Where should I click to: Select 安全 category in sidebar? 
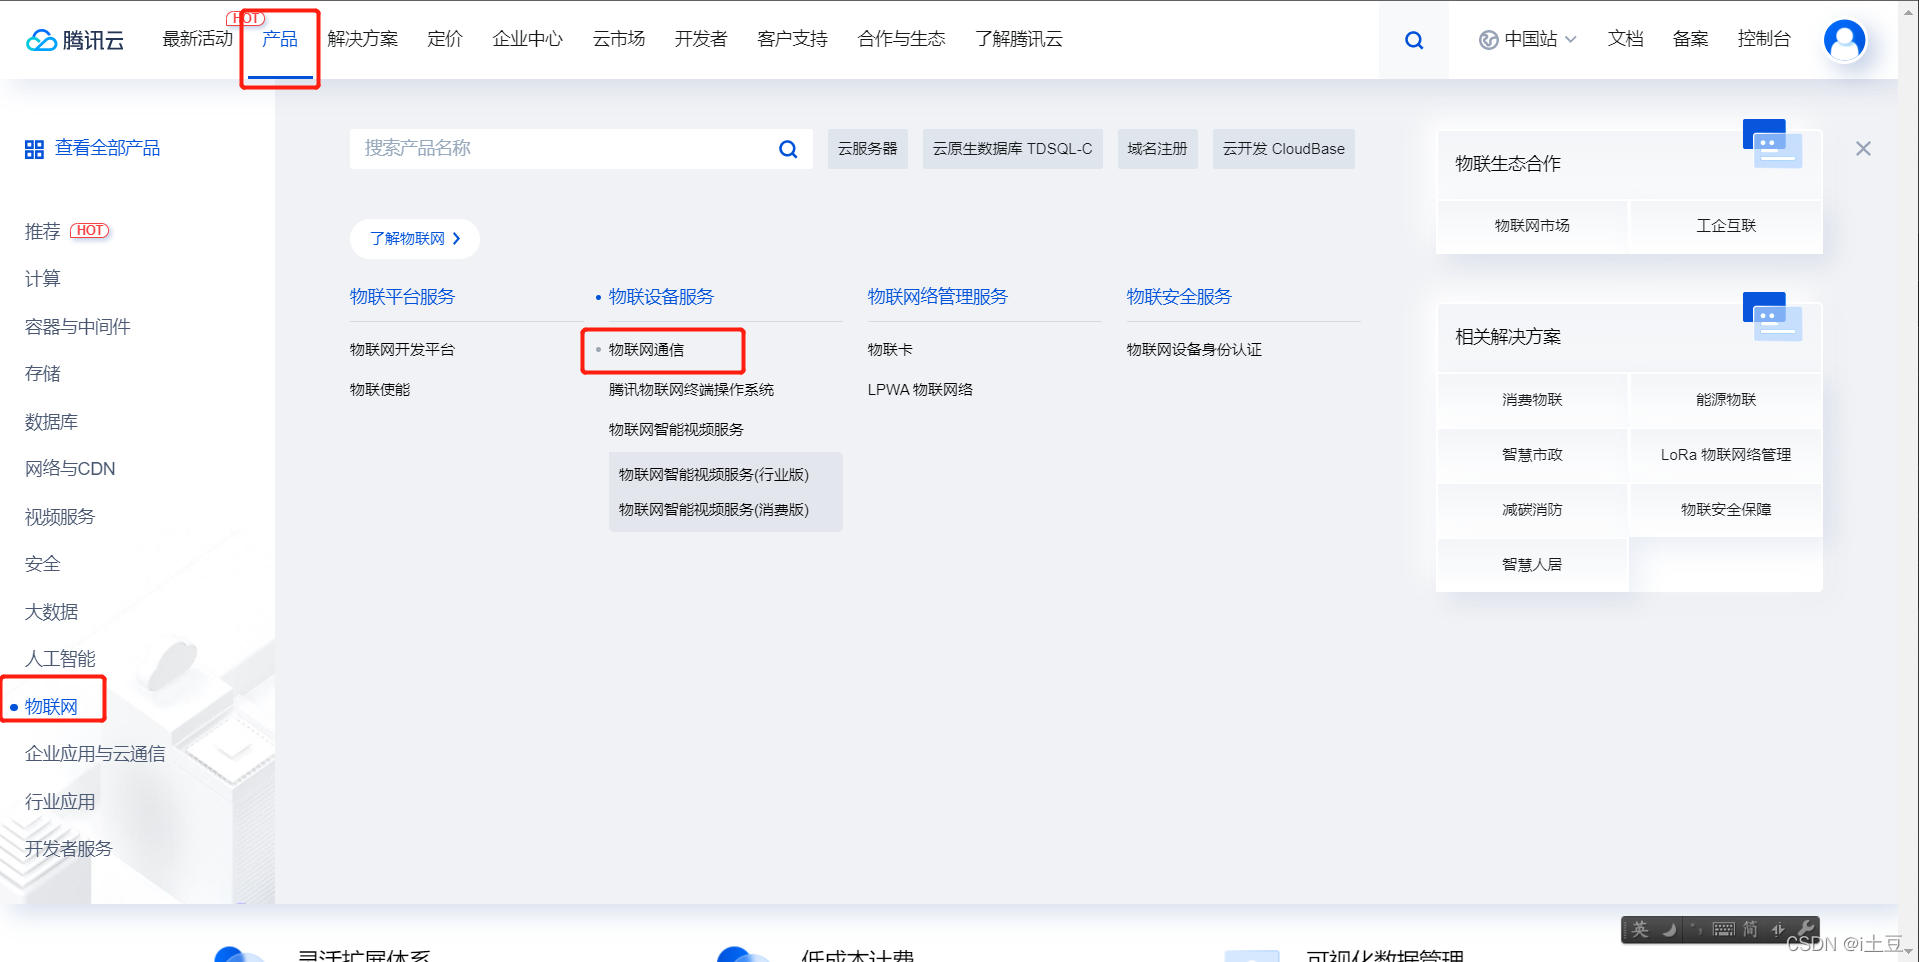click(43, 564)
